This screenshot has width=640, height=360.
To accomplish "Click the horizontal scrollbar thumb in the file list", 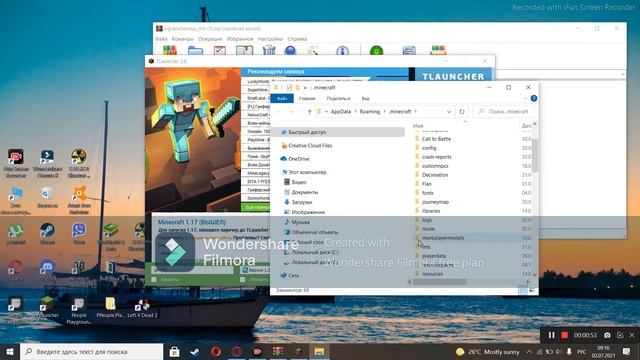I will point(440,282).
